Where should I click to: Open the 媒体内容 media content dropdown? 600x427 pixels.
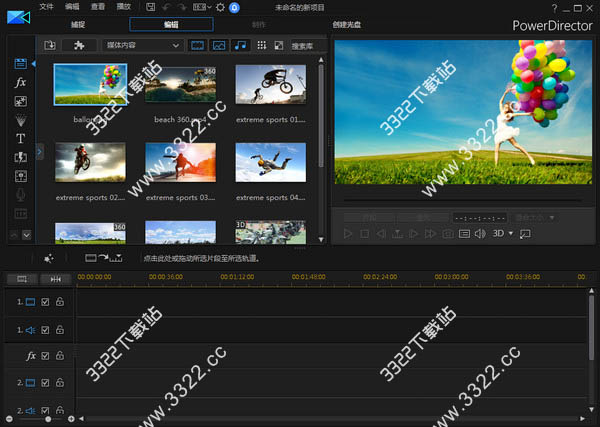(x=142, y=46)
